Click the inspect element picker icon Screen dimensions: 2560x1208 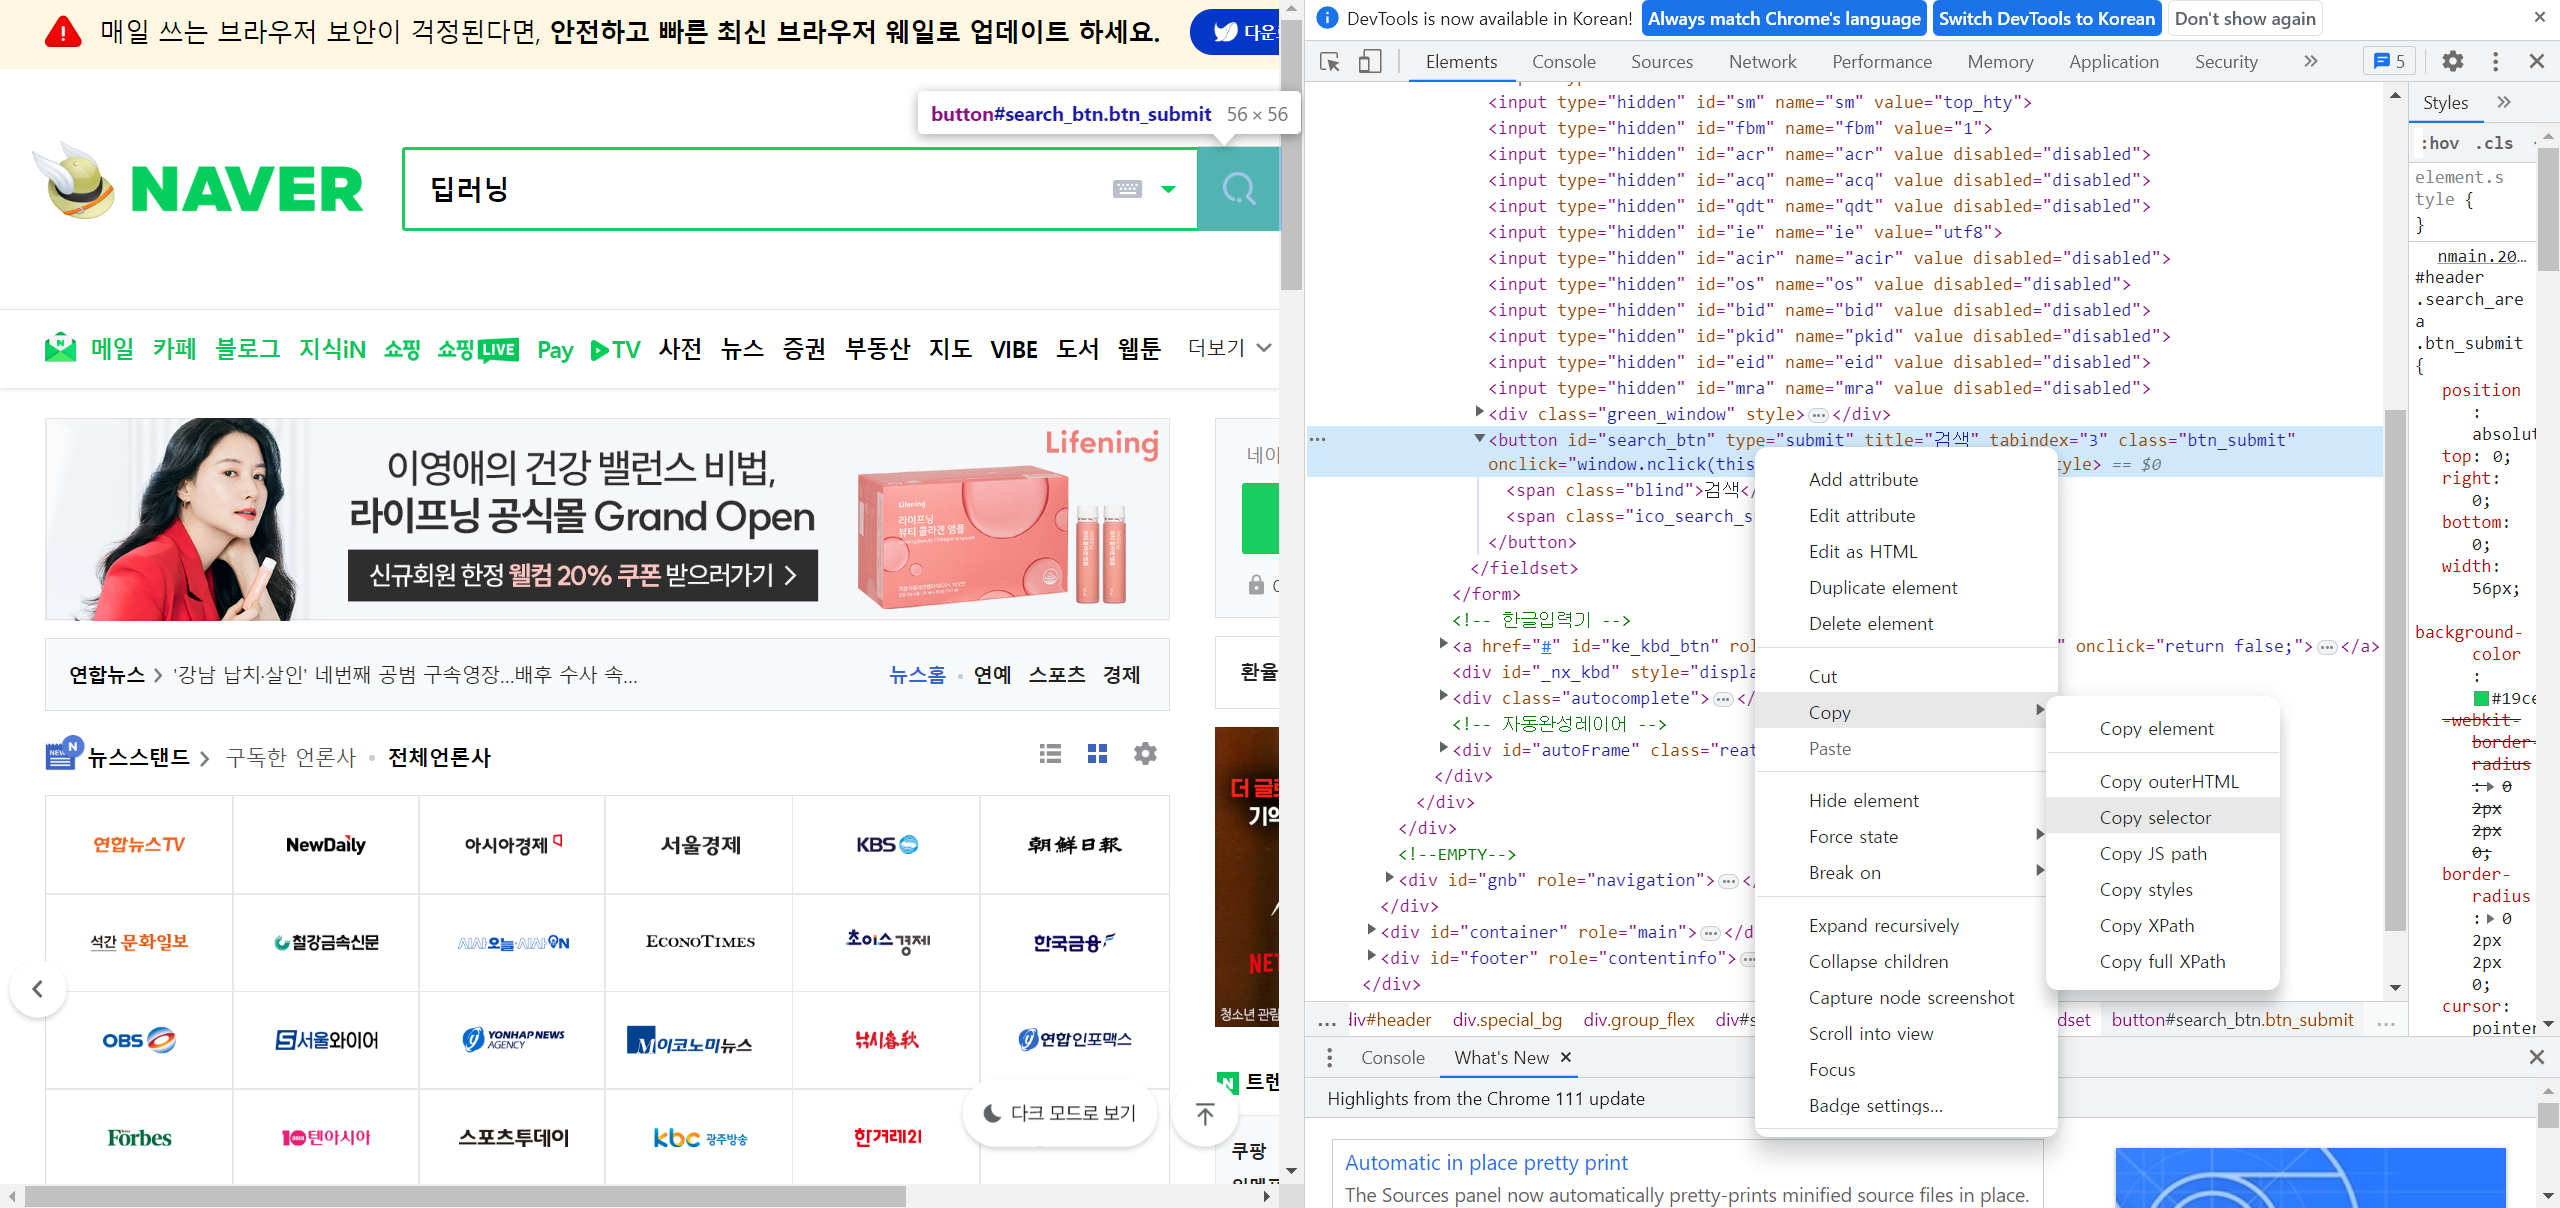pyautogui.click(x=1329, y=62)
